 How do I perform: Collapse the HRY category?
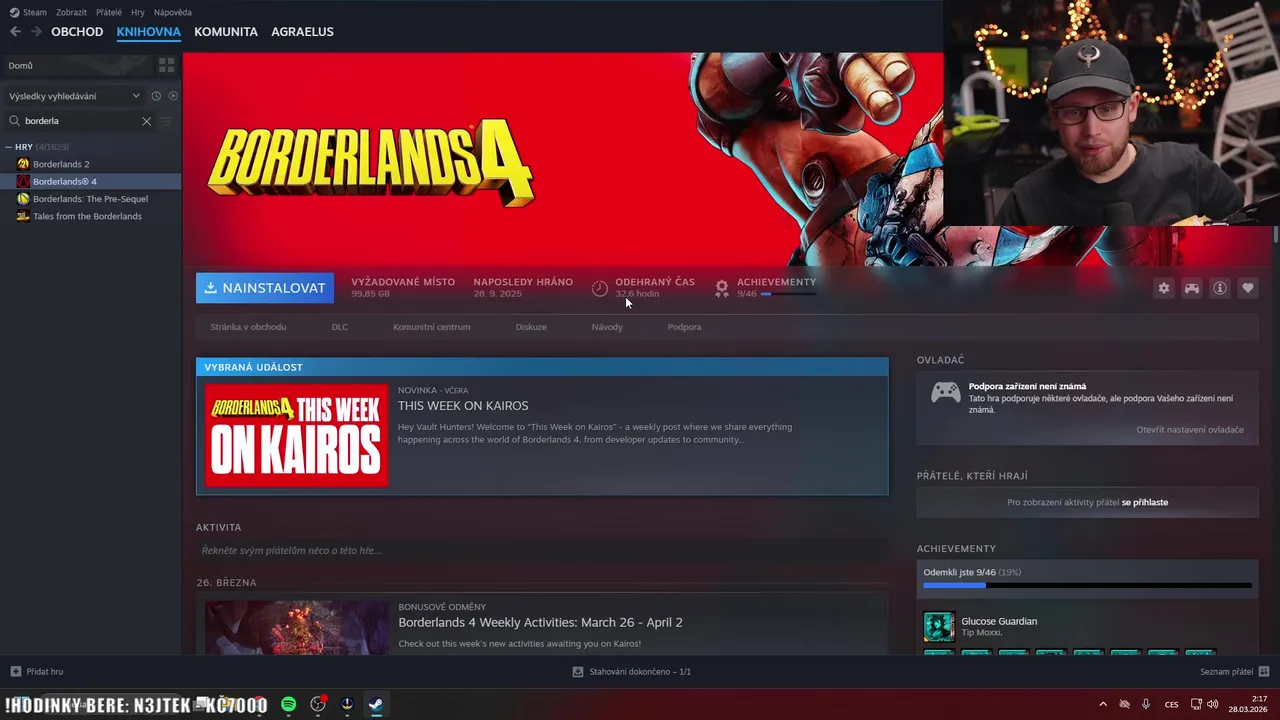click(x=9, y=147)
